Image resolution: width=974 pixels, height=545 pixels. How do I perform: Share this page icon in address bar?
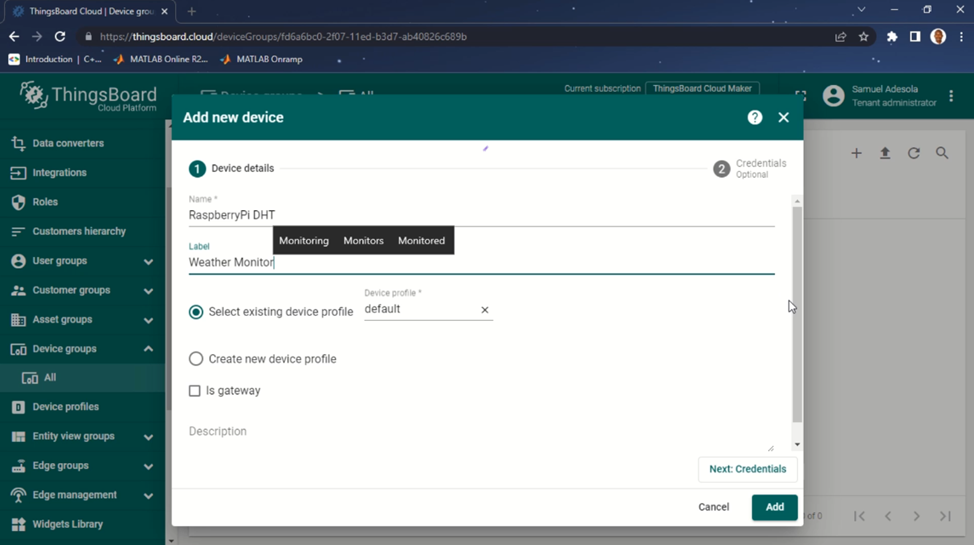click(x=840, y=37)
